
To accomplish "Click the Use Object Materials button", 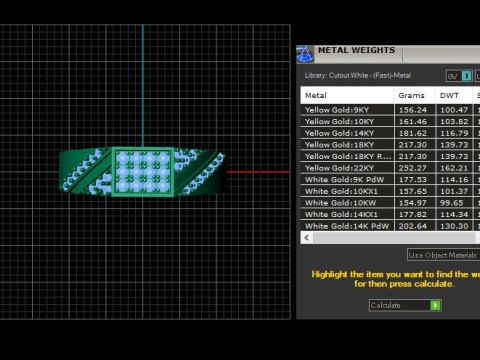I will (444, 255).
